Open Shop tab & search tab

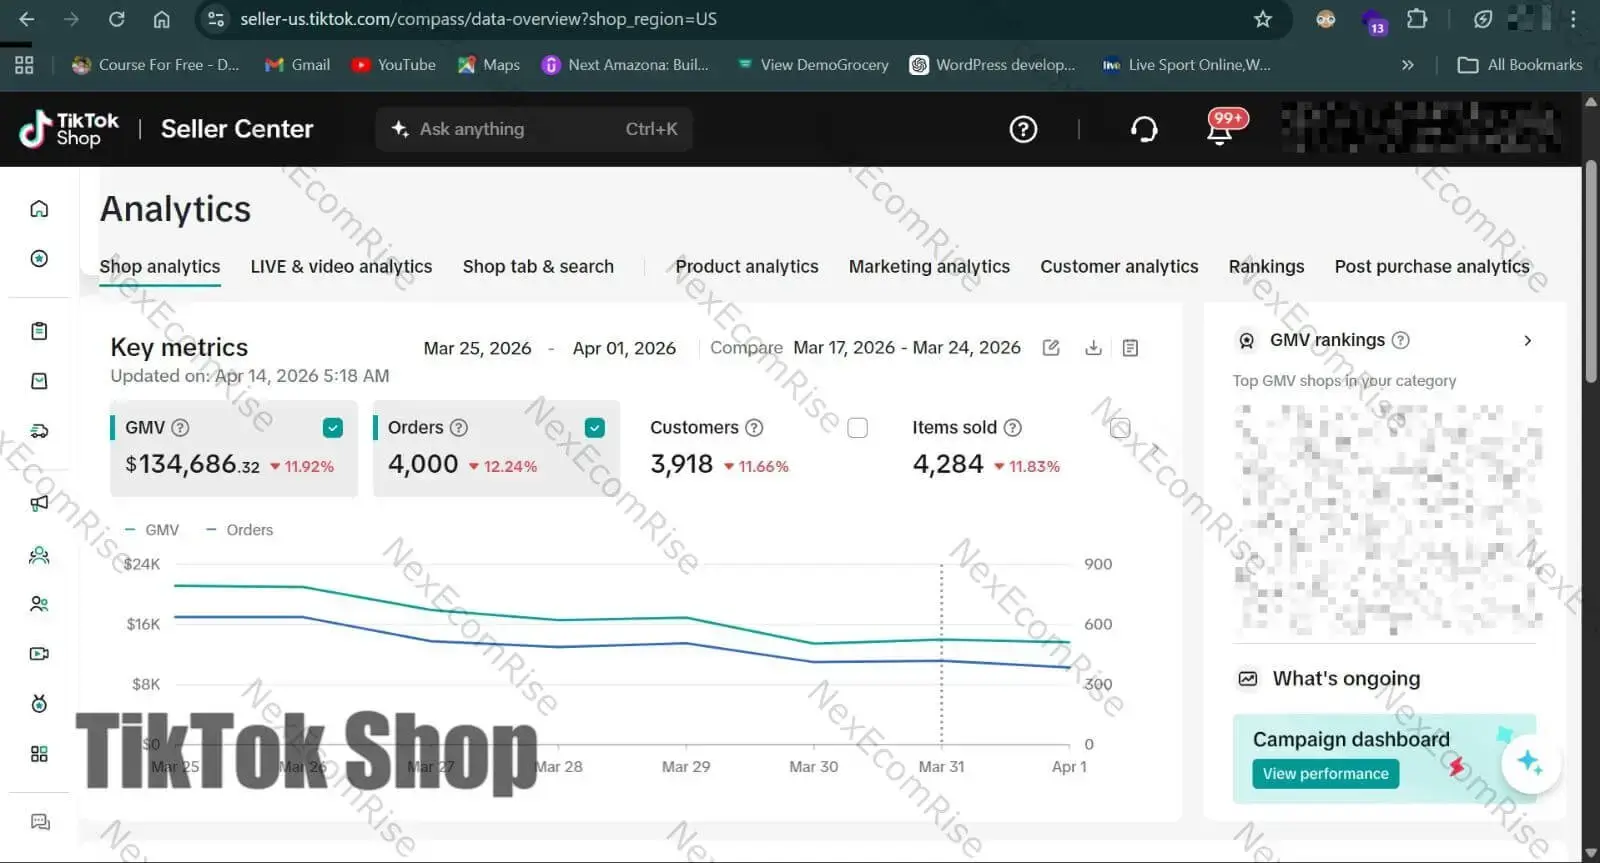(x=538, y=267)
